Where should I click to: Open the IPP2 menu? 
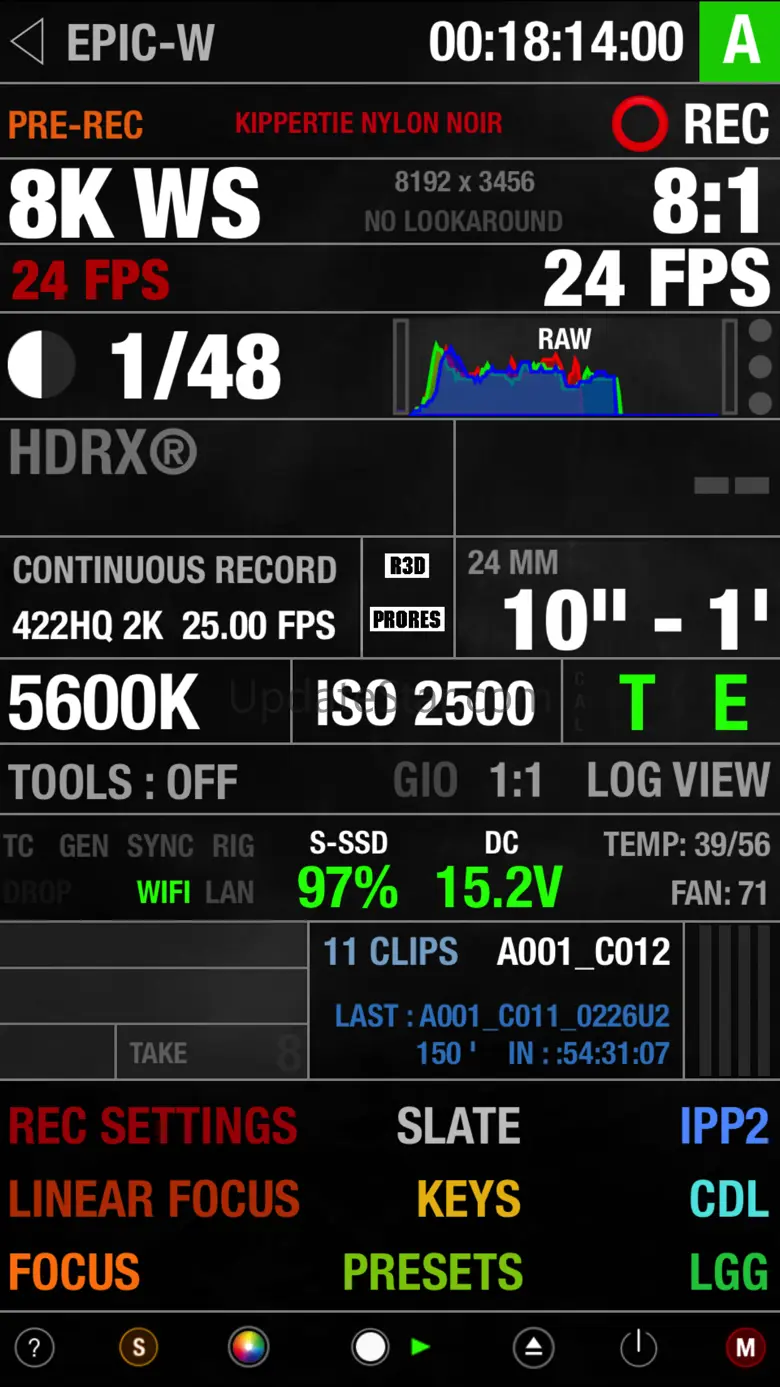click(724, 1126)
